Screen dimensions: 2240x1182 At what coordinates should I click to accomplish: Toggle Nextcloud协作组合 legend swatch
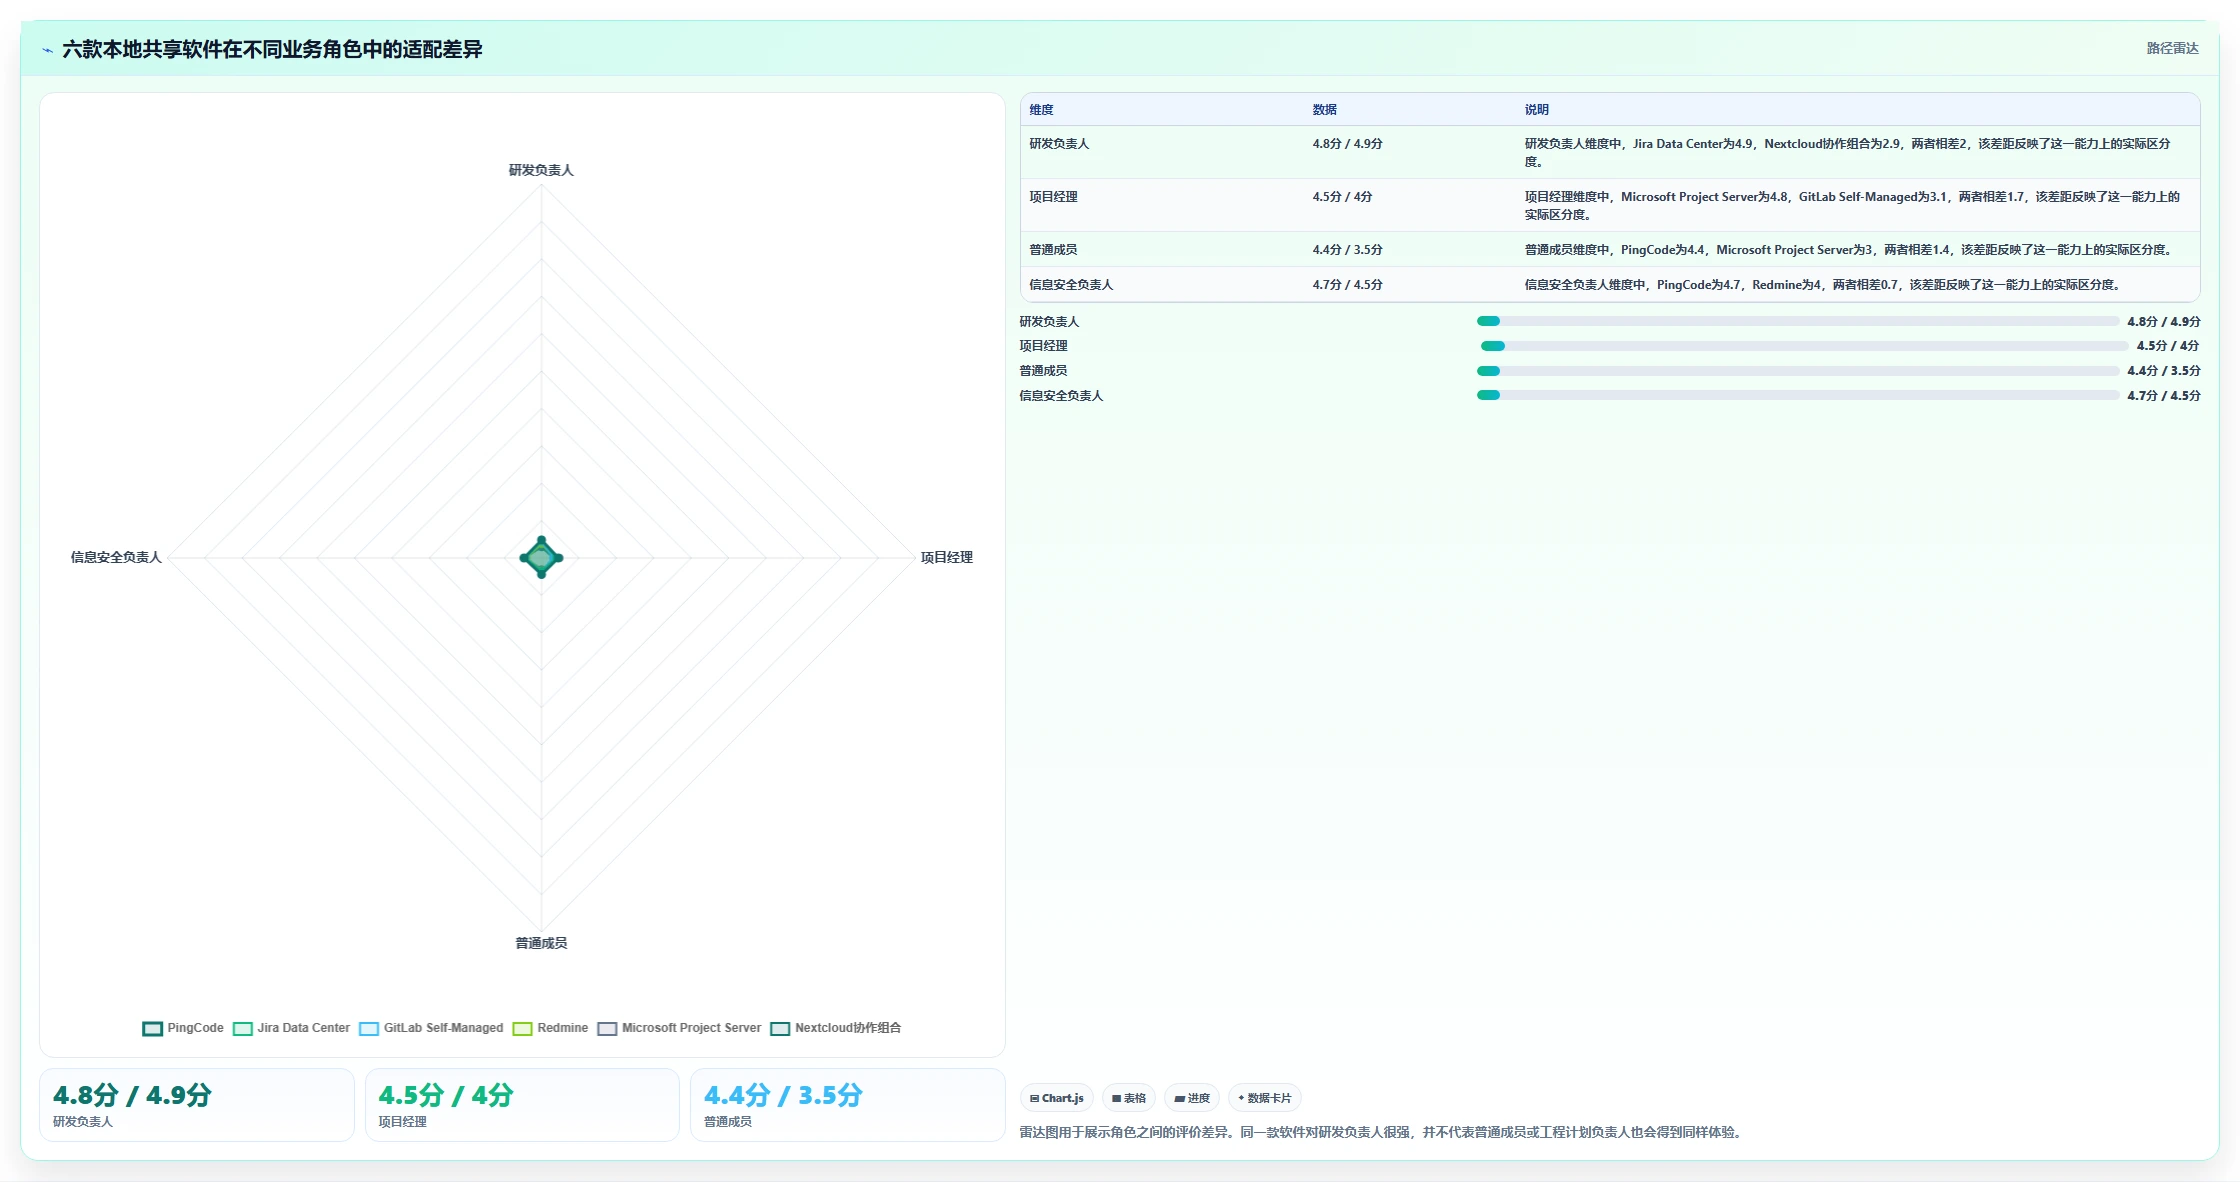coord(780,1028)
